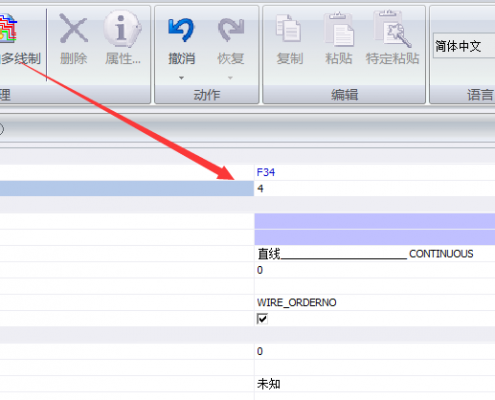This screenshot has height=400, width=495.
Task: Click the second purple color swatch row
Action: [375, 238]
